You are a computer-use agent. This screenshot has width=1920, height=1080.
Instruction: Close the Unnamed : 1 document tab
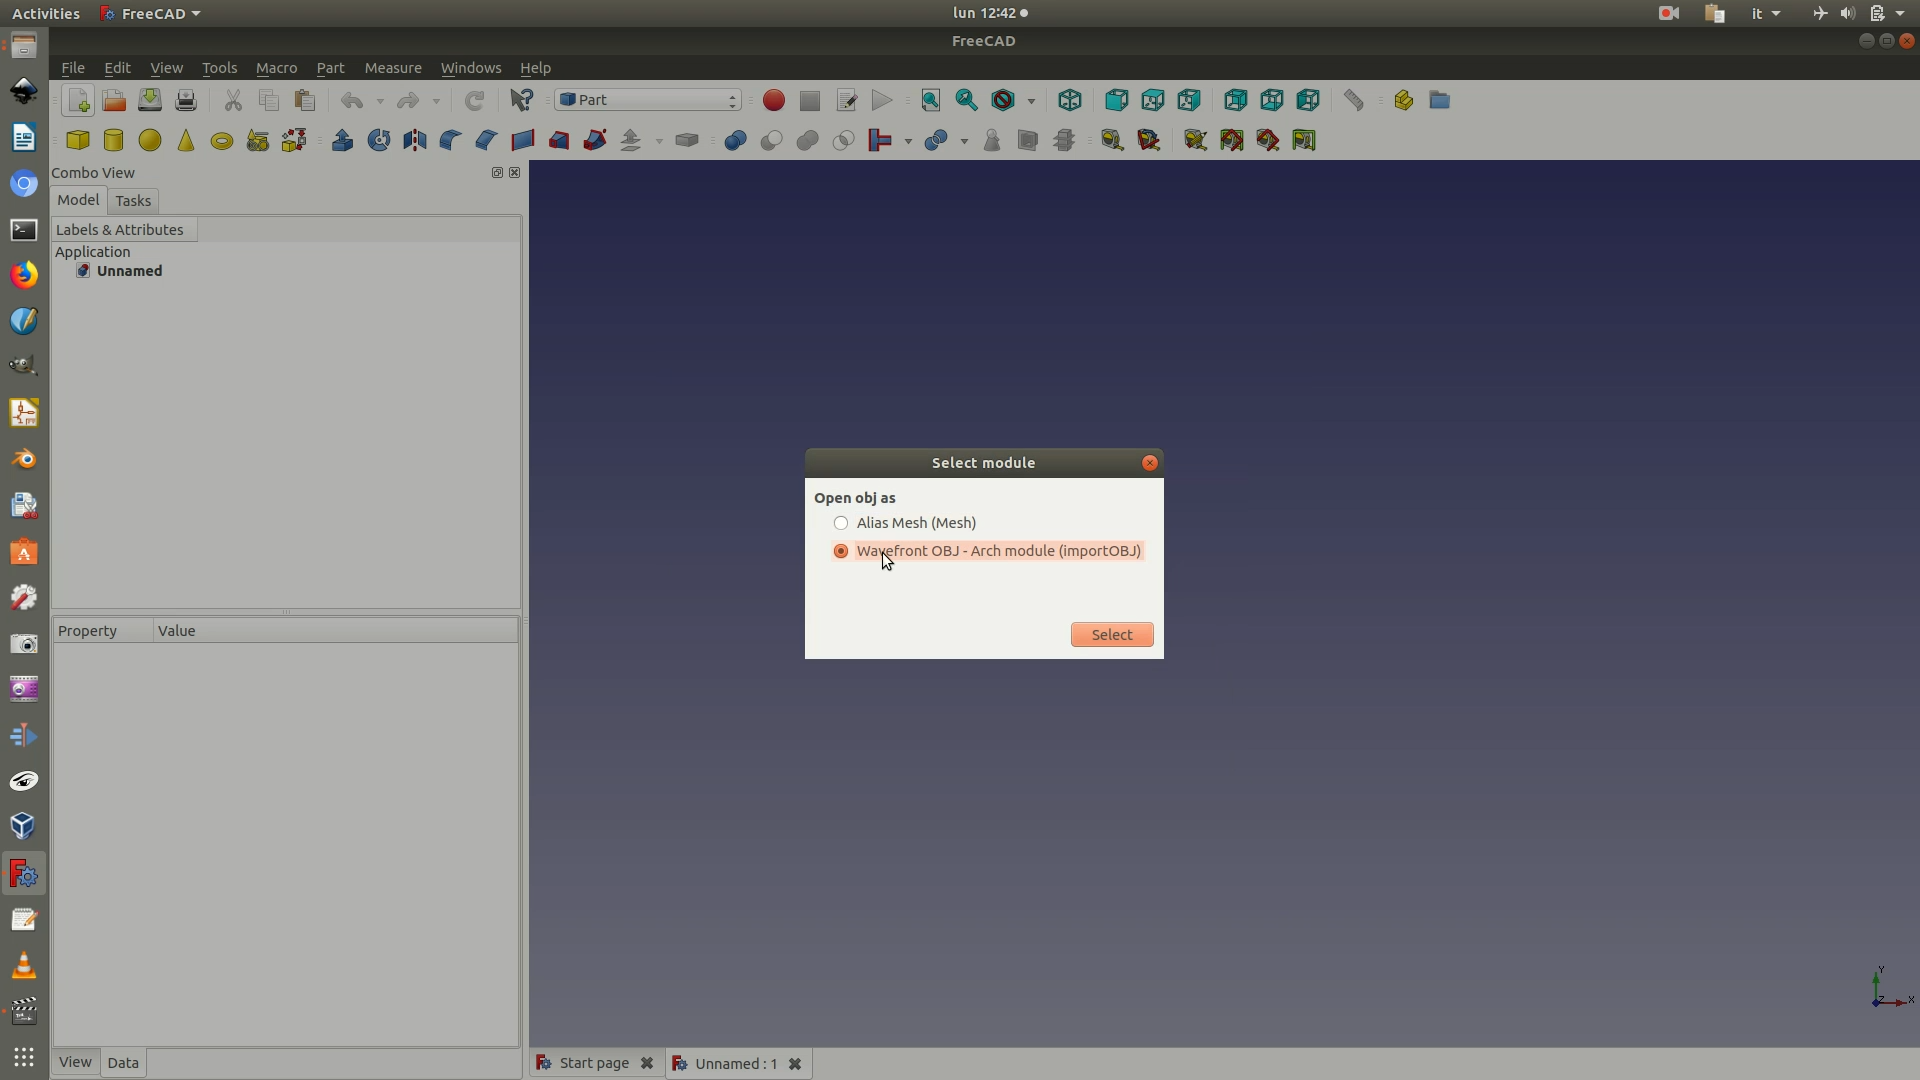(795, 1064)
